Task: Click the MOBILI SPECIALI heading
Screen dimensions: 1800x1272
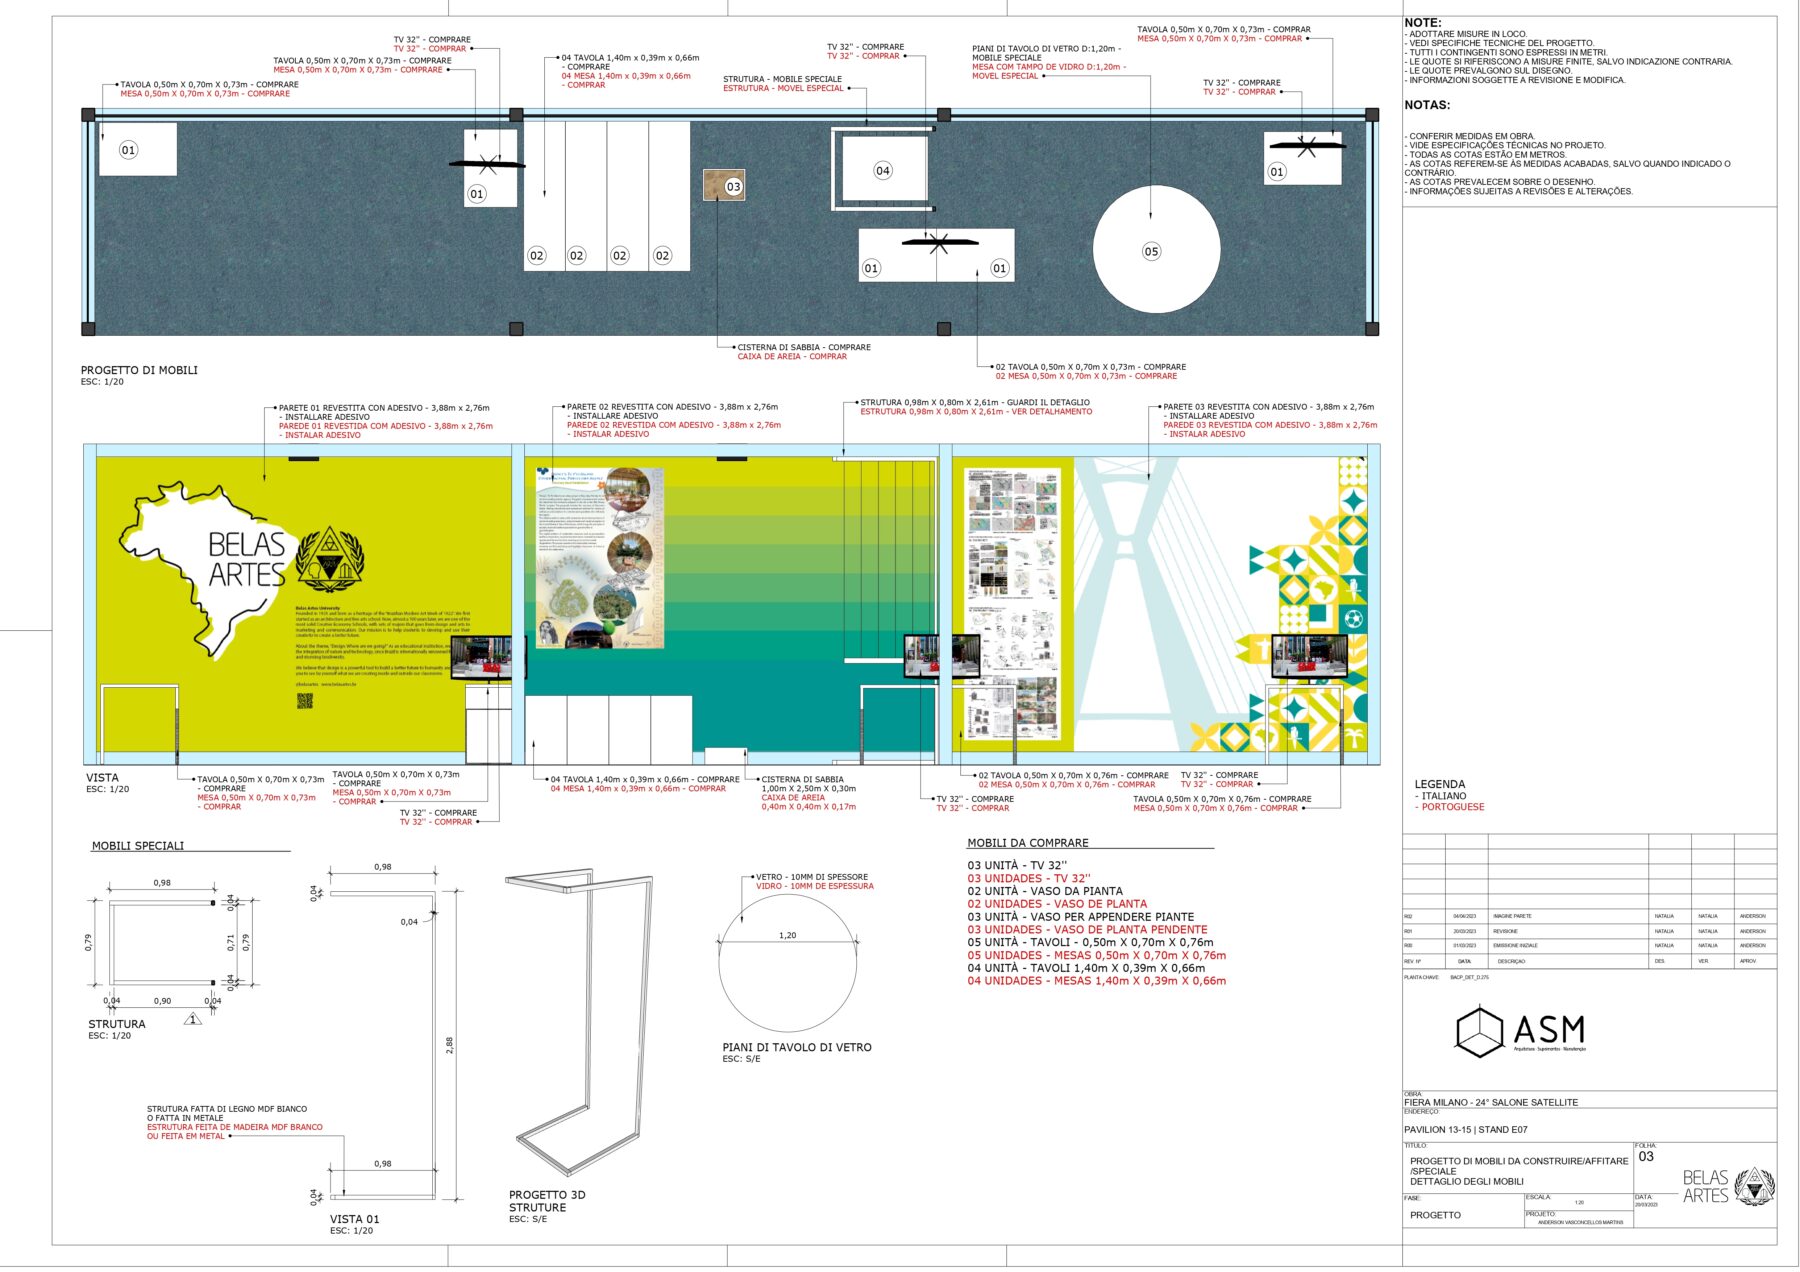Action: (x=138, y=846)
